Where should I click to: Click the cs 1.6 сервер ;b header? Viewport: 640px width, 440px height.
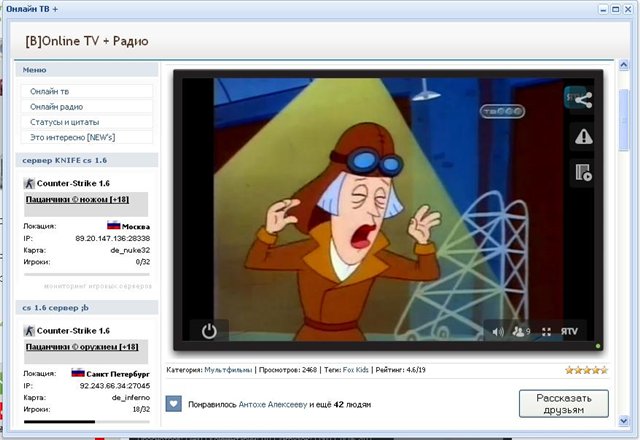click(87, 308)
